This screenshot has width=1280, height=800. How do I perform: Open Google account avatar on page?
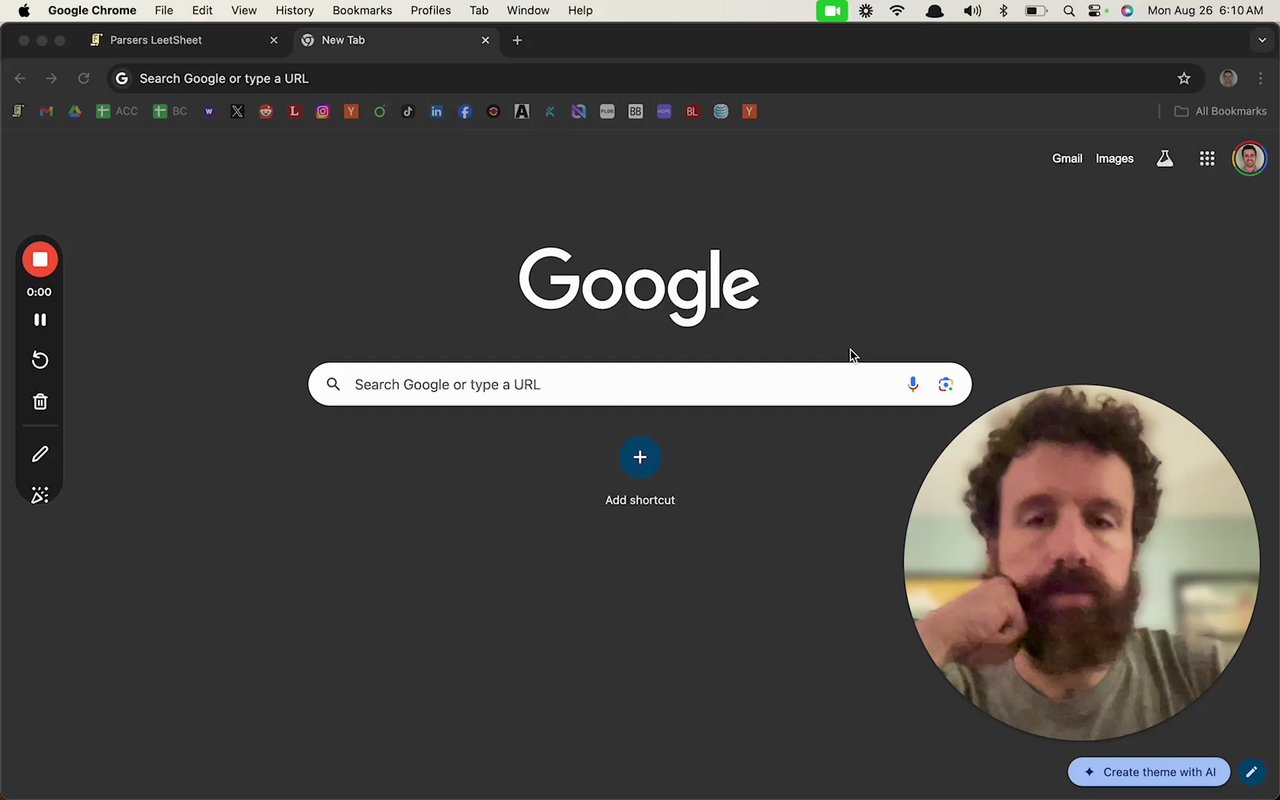[x=1249, y=159]
